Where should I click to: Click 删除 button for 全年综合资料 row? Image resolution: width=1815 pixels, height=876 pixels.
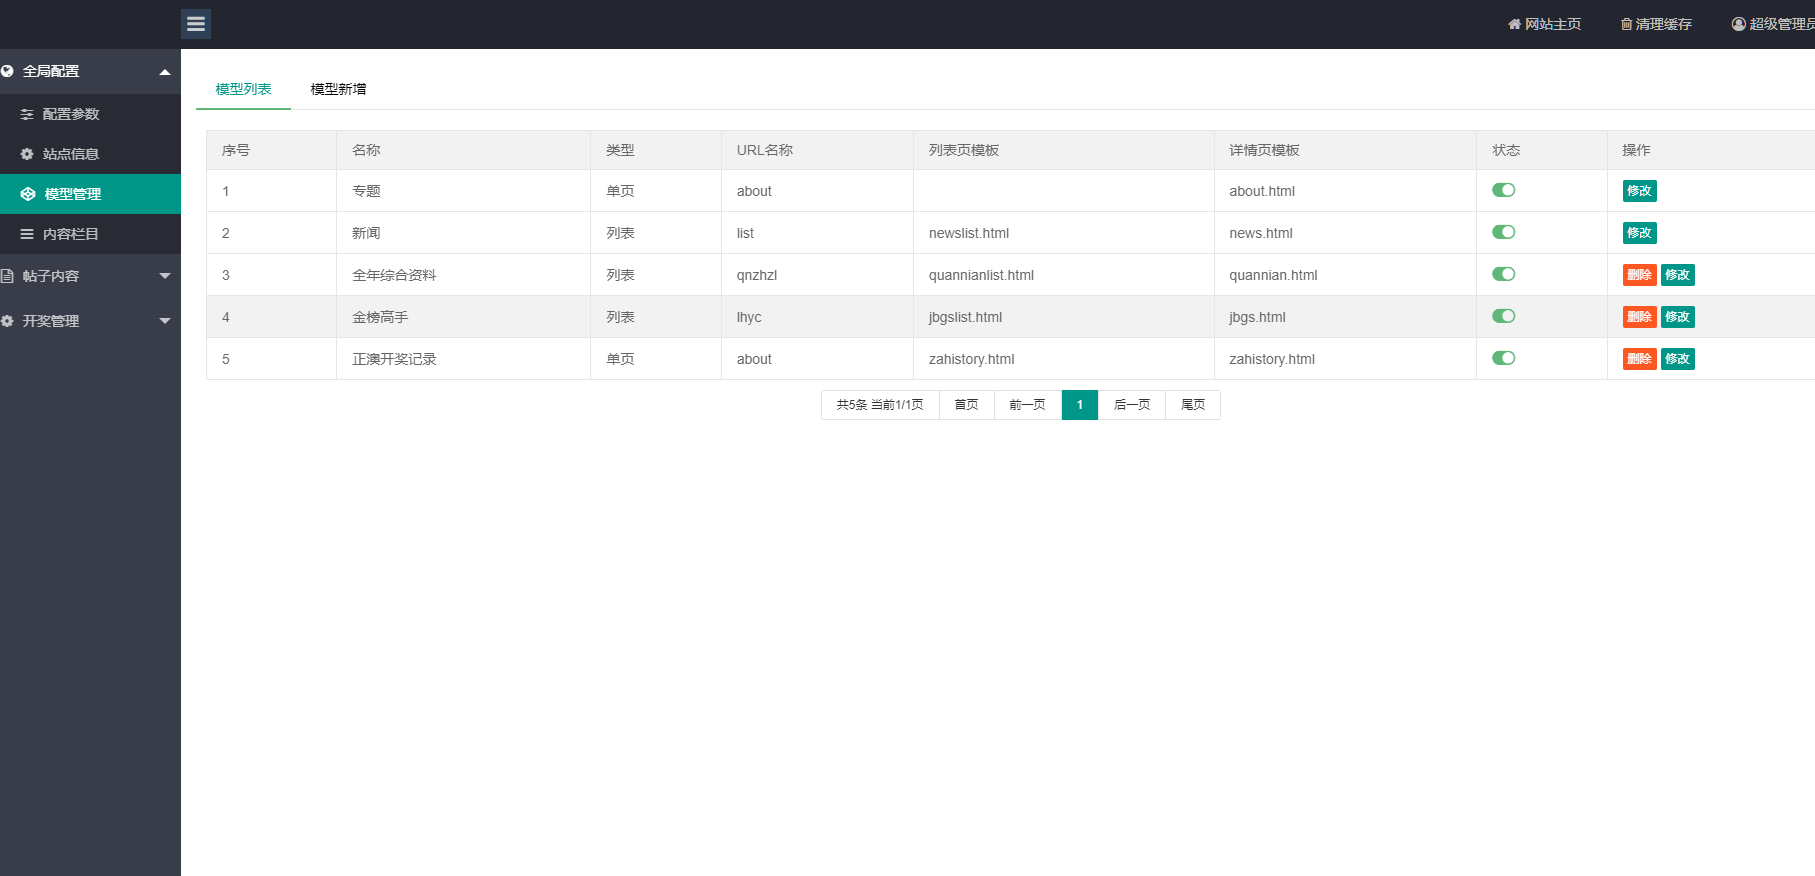[1639, 275]
